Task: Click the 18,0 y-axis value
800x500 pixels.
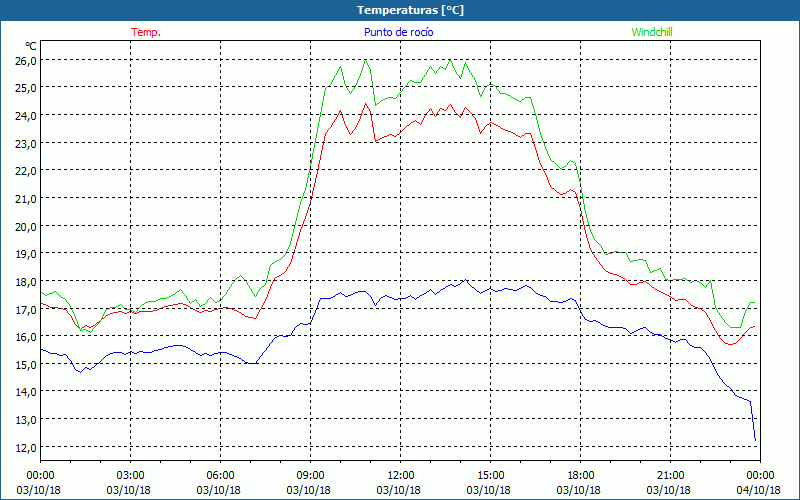Action: [24, 282]
